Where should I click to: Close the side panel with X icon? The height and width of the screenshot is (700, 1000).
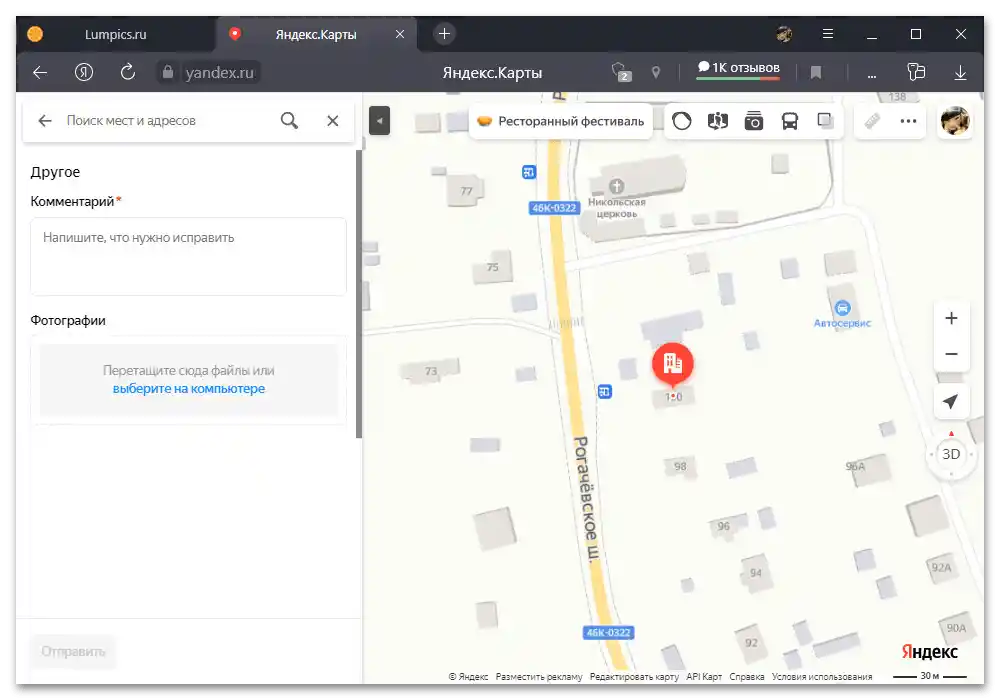point(333,120)
